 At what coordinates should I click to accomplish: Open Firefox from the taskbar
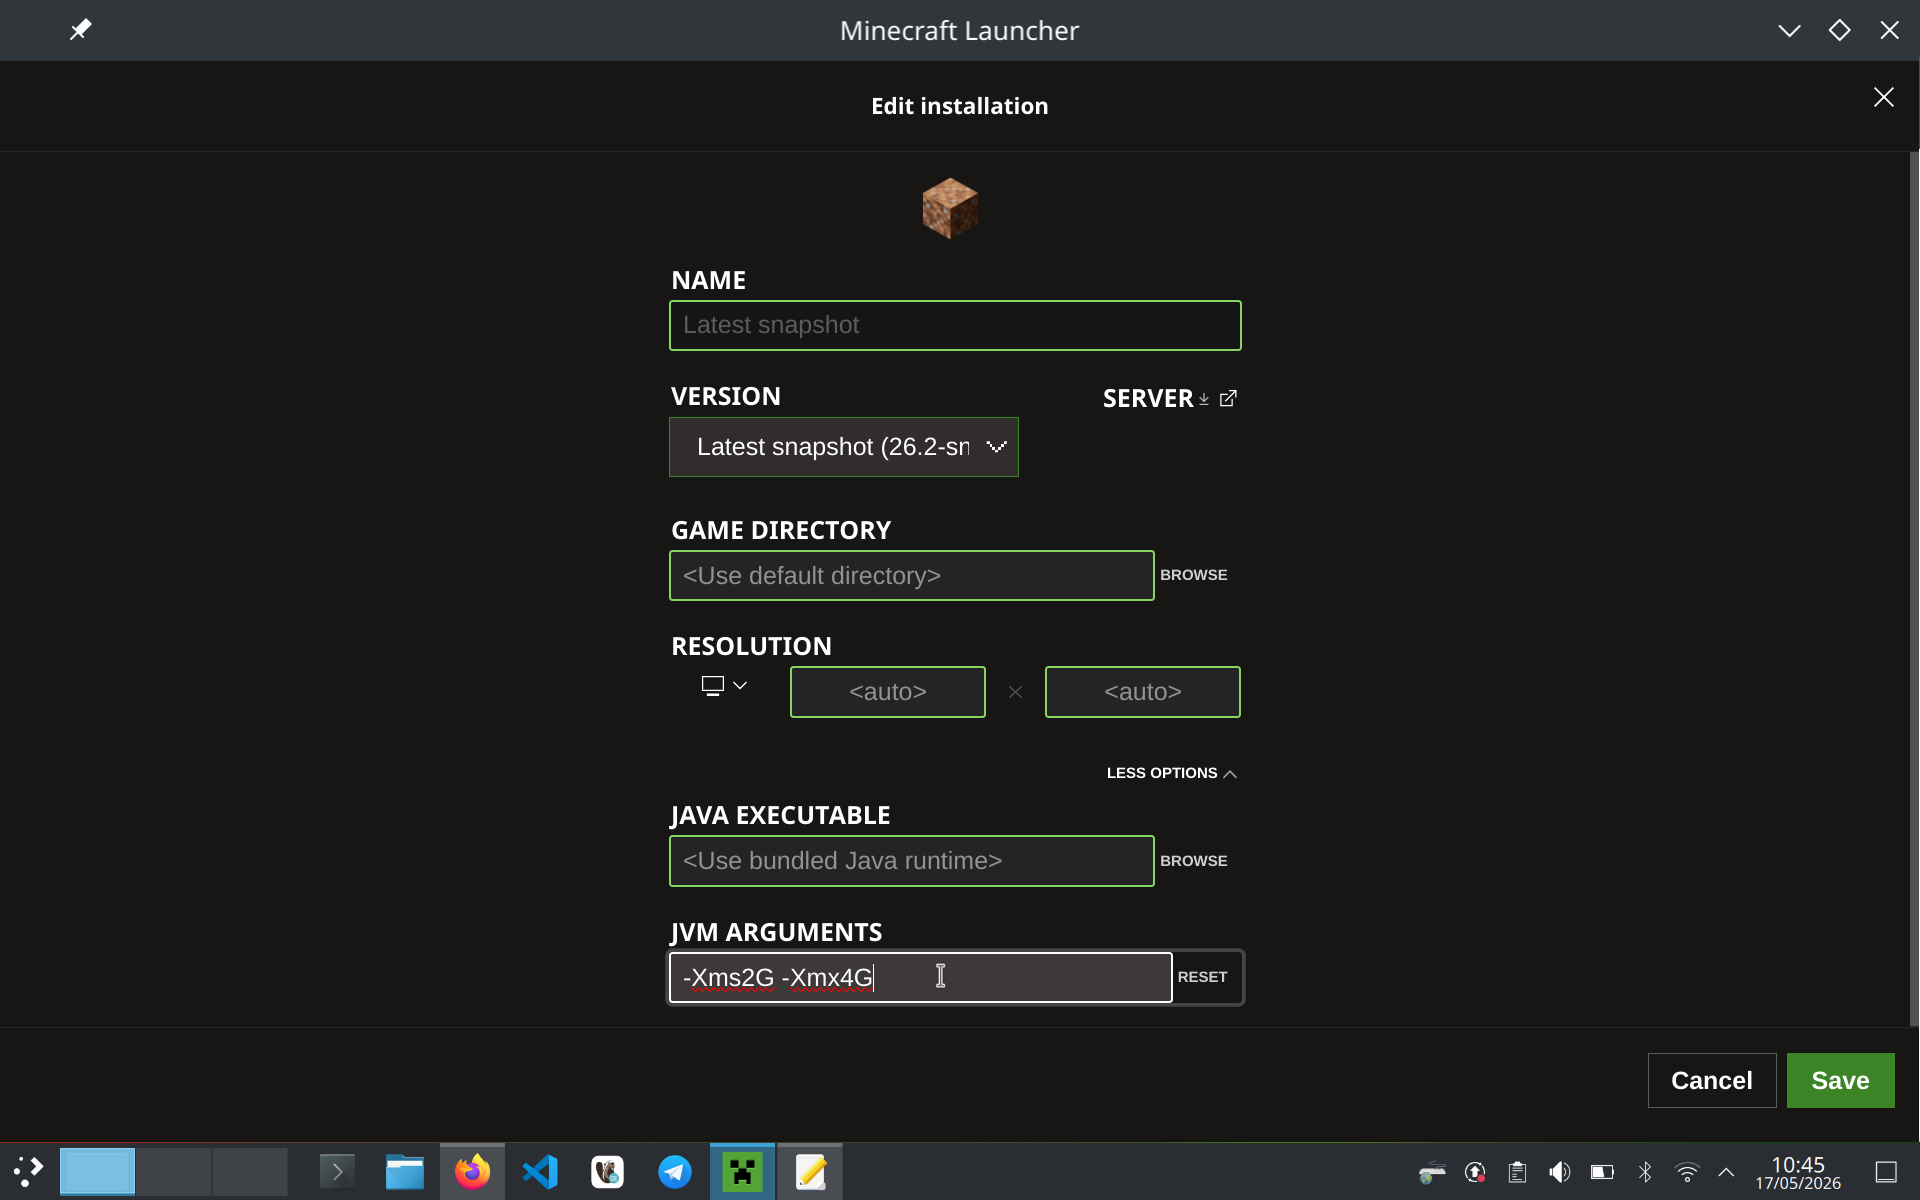pyautogui.click(x=472, y=1171)
